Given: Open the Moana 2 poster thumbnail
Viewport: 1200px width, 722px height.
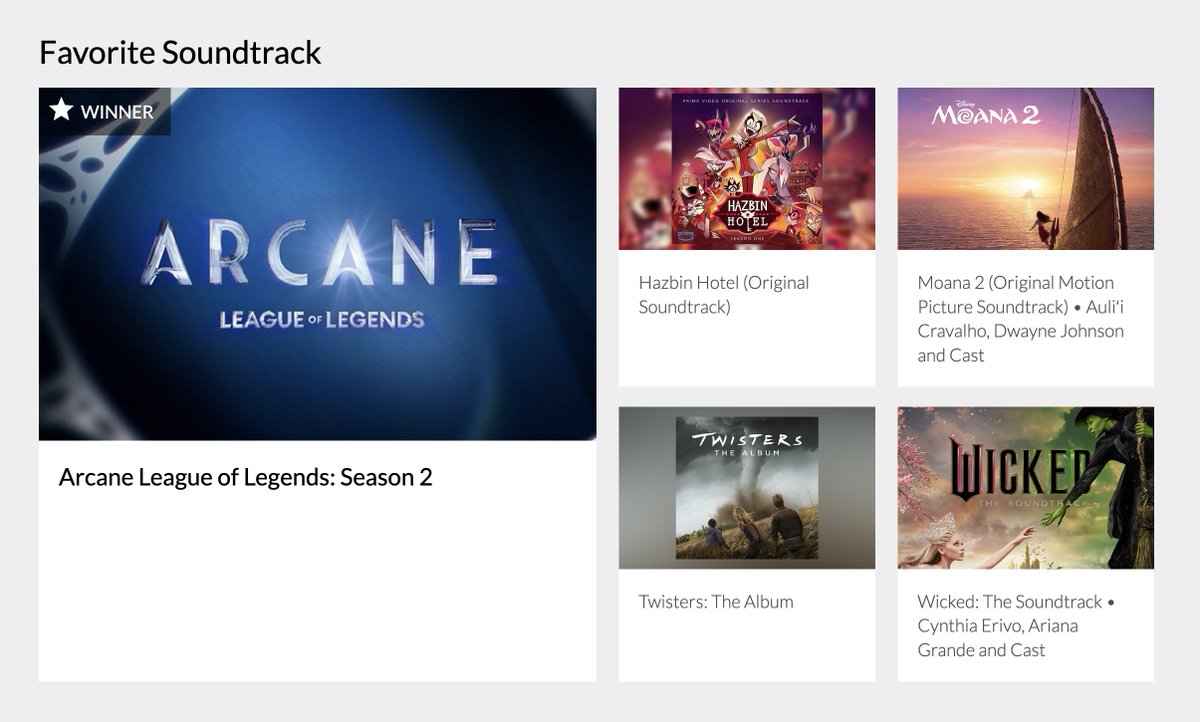Looking at the screenshot, I should coord(1026,169).
